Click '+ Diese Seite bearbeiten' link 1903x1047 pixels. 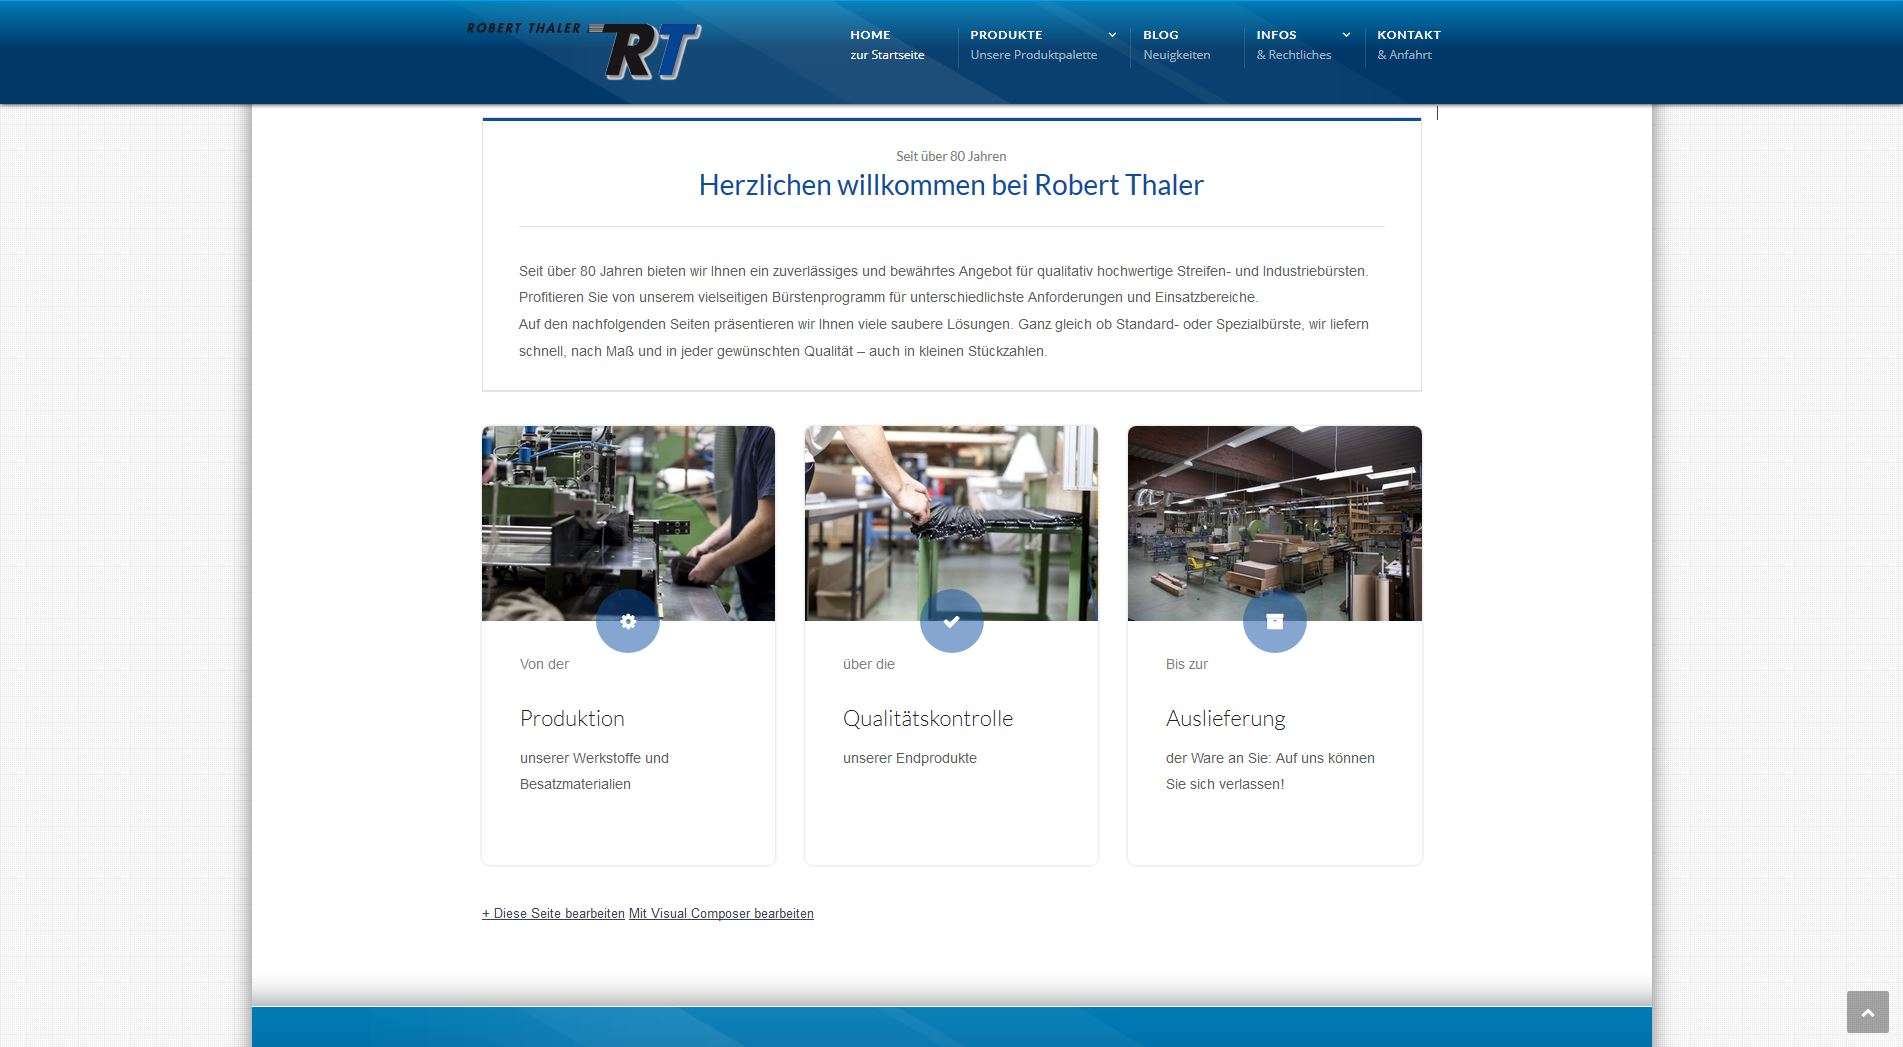(x=553, y=913)
